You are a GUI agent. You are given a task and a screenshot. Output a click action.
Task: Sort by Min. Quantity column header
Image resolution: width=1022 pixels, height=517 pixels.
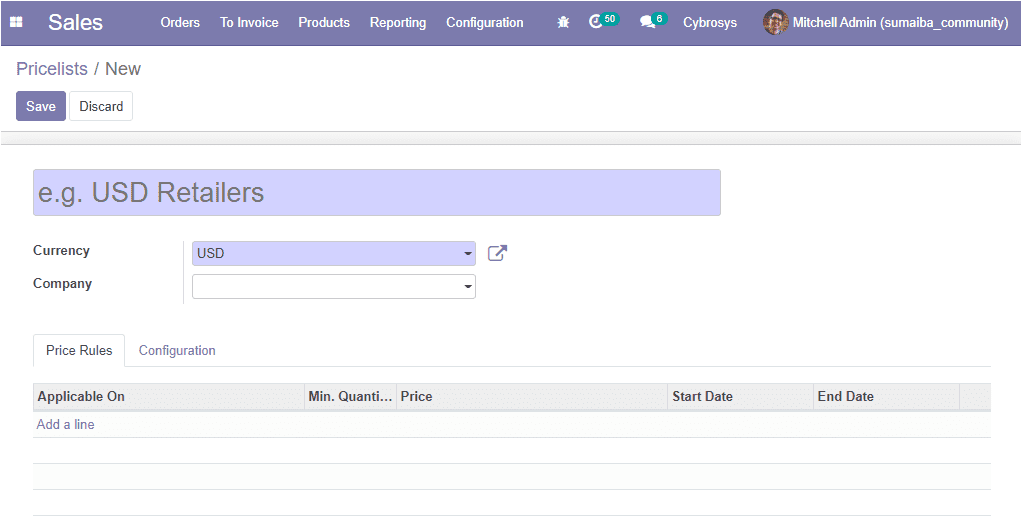(351, 396)
